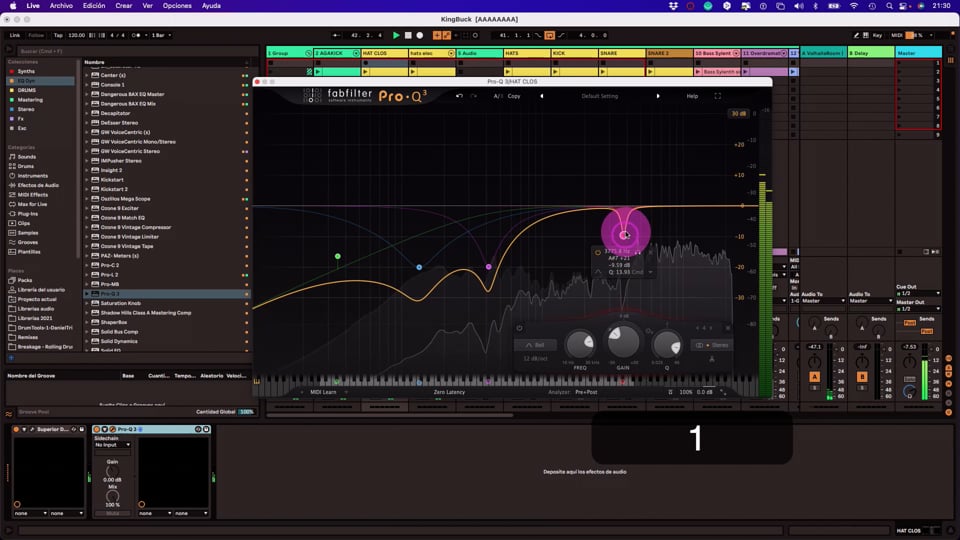Toggle Superior Drummer device activator
The image size is (960, 540).
(16, 429)
